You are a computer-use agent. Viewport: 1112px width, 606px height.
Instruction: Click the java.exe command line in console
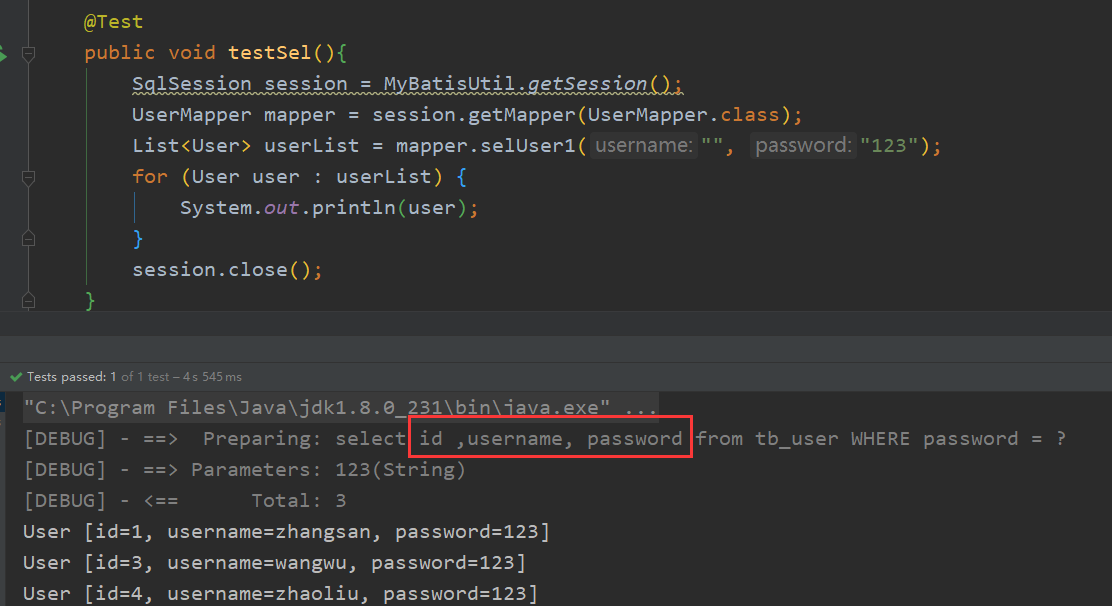point(340,408)
